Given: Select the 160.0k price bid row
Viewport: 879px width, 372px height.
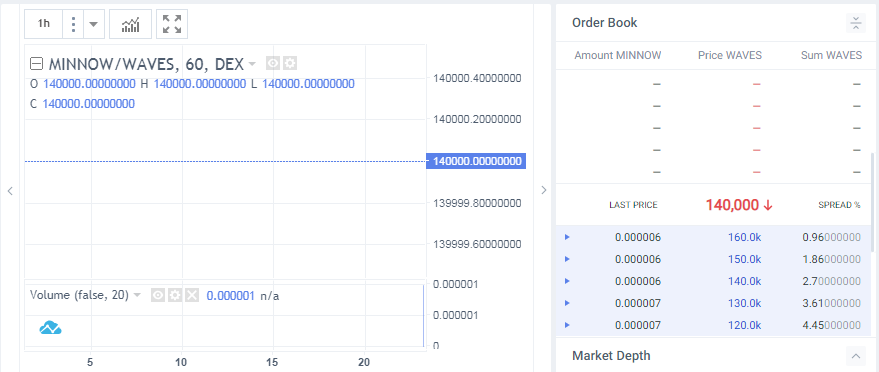Looking at the screenshot, I should (714, 237).
